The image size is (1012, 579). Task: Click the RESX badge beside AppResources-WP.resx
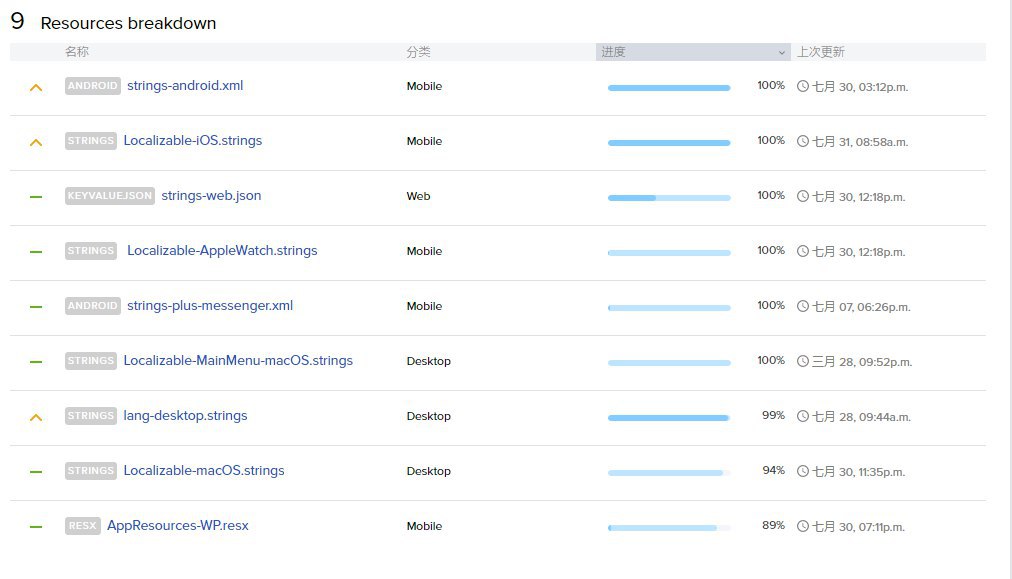click(x=82, y=526)
